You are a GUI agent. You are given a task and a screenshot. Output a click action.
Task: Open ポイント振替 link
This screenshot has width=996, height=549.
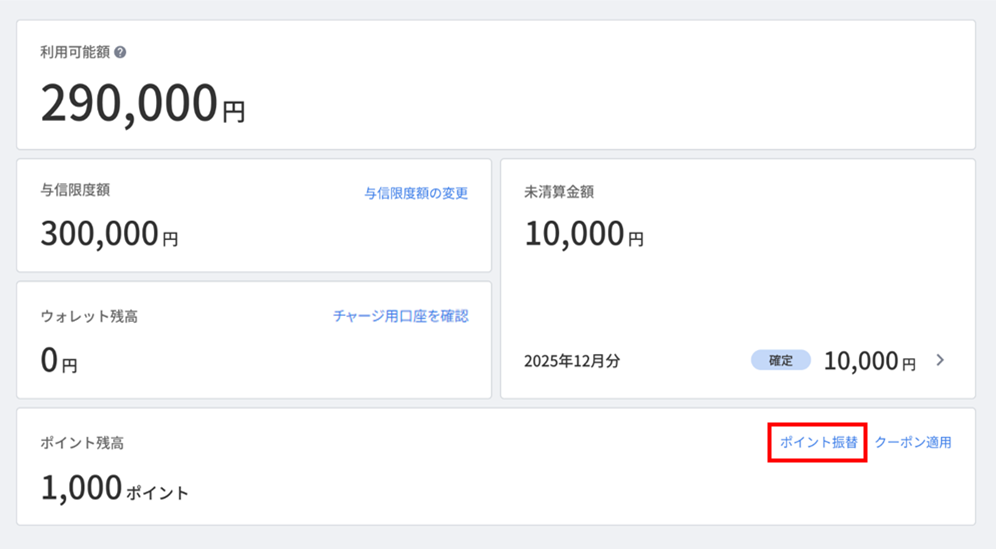point(818,442)
